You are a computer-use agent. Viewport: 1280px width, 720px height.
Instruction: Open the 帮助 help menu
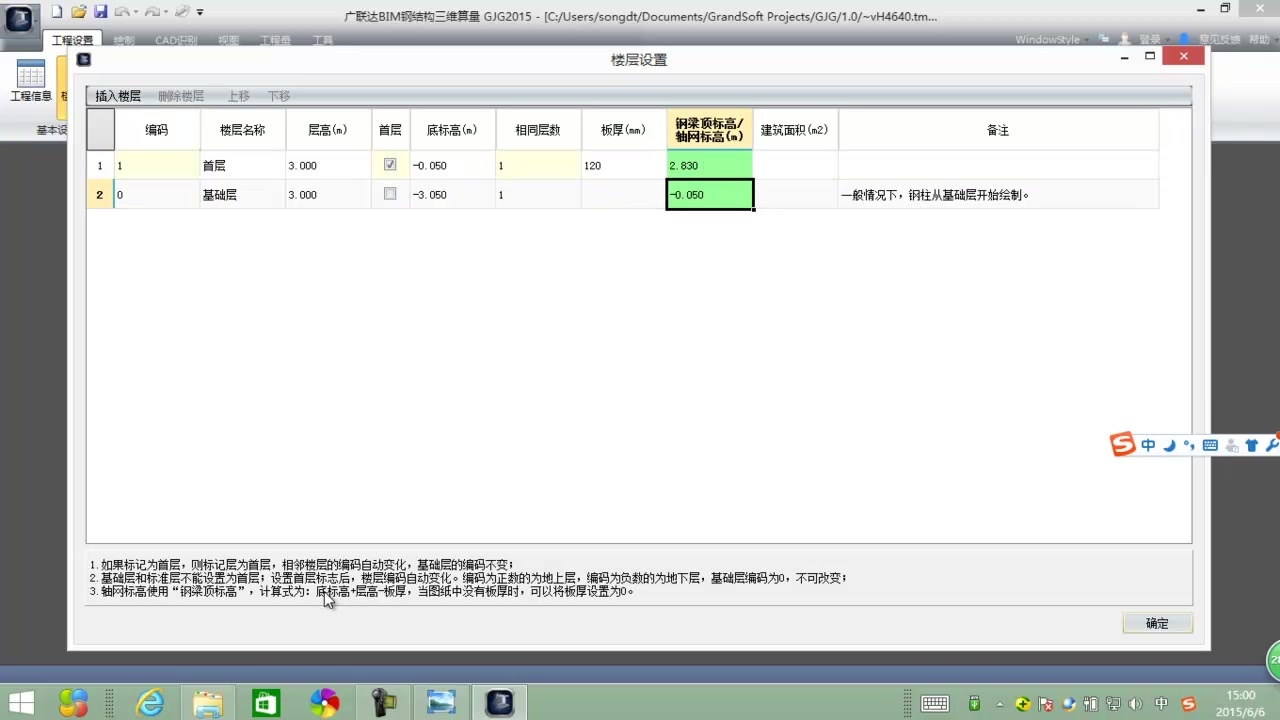point(1259,40)
